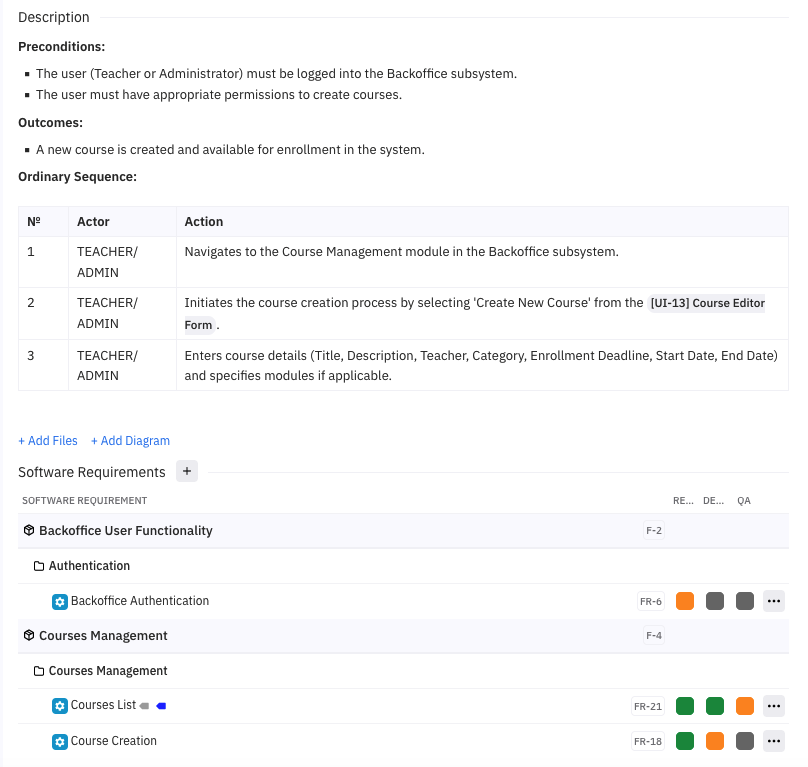Click the gear icon beside Backoffice Authentication
This screenshot has width=808, height=767.
[60, 602]
